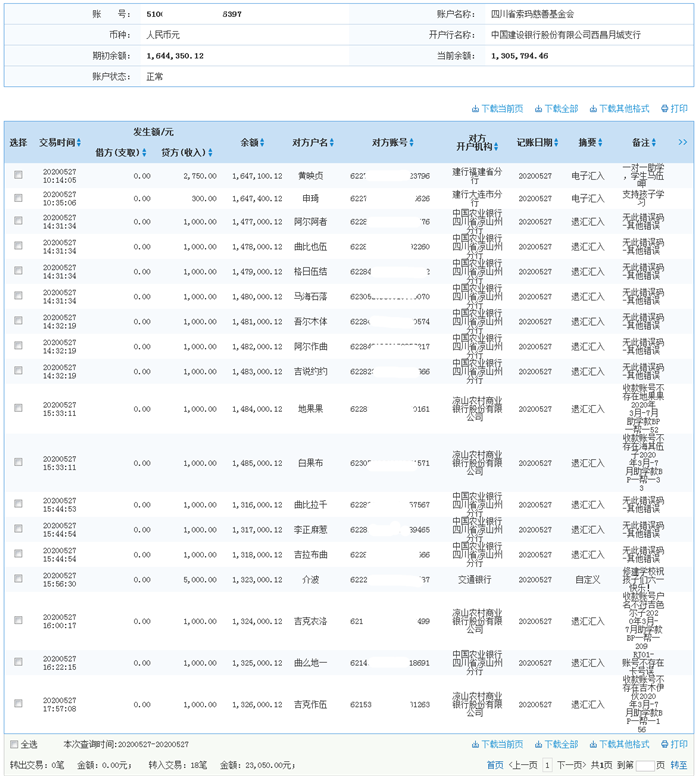Tick the checkbox for the 介波 transaction
Viewport: 700px width, 776px height.
[18, 578]
